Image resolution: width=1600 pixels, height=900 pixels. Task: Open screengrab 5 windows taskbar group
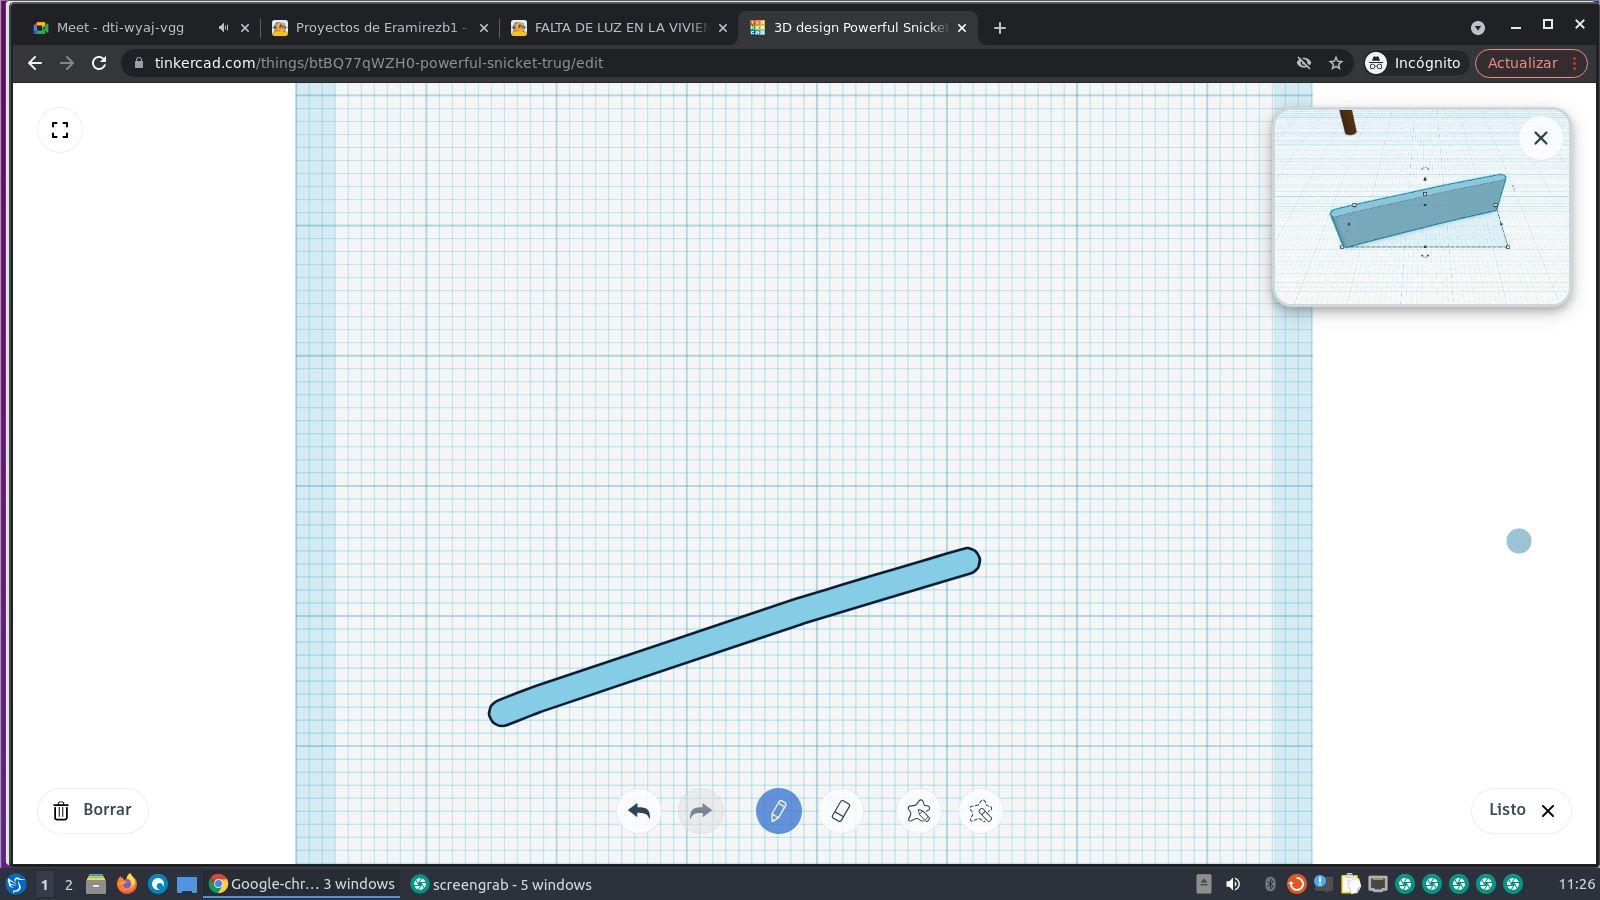coord(502,884)
